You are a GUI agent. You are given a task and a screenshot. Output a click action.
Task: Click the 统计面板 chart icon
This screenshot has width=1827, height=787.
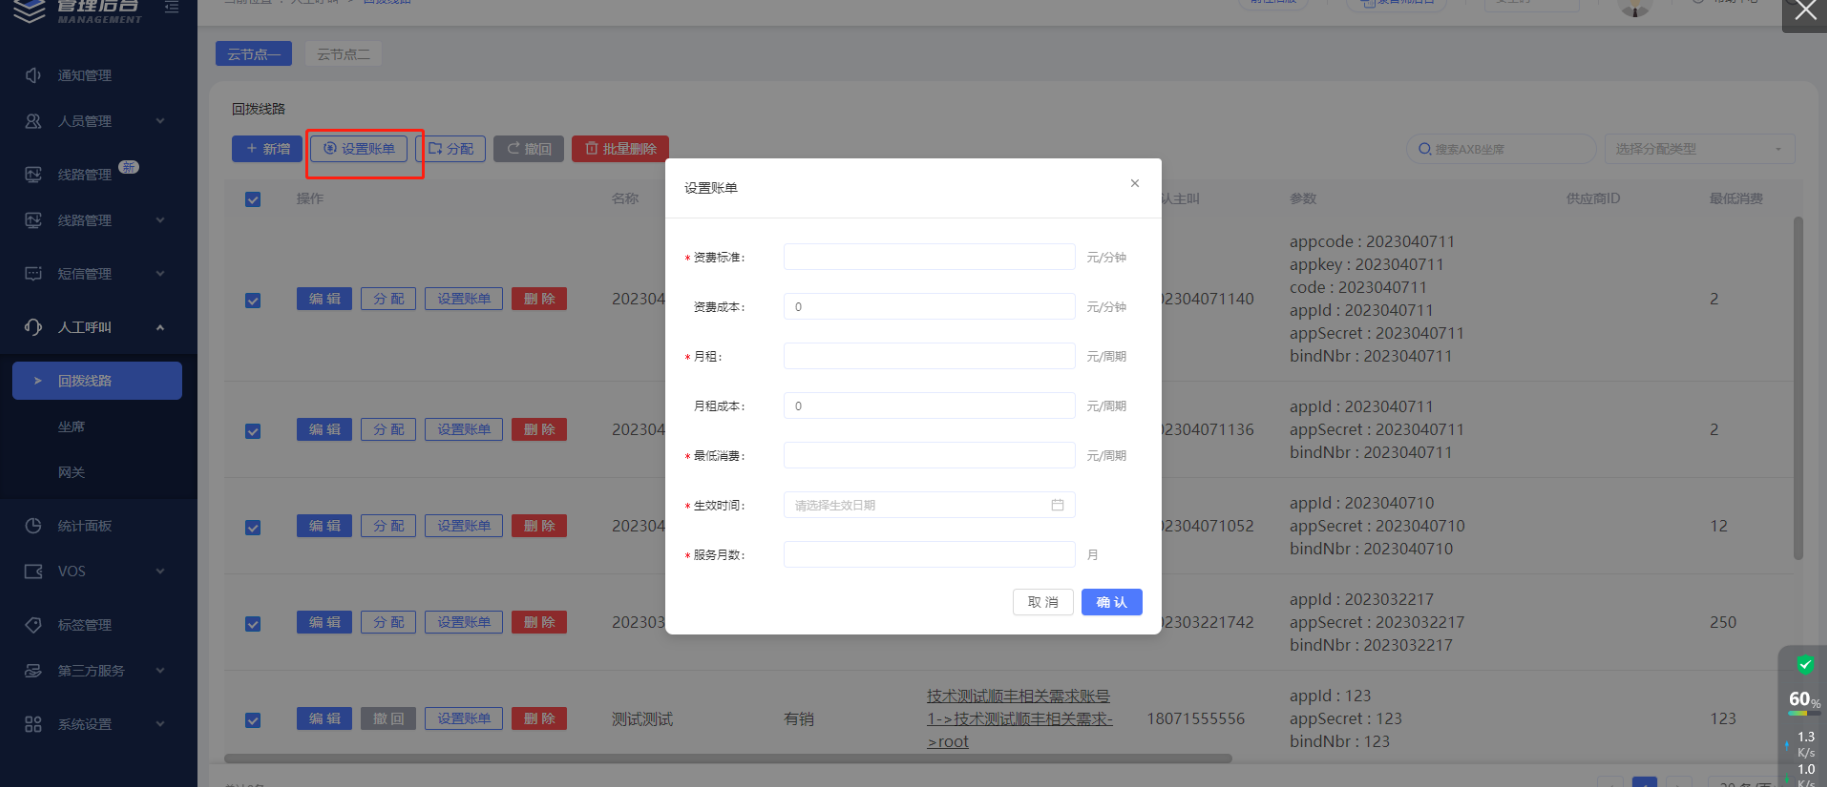coord(33,526)
